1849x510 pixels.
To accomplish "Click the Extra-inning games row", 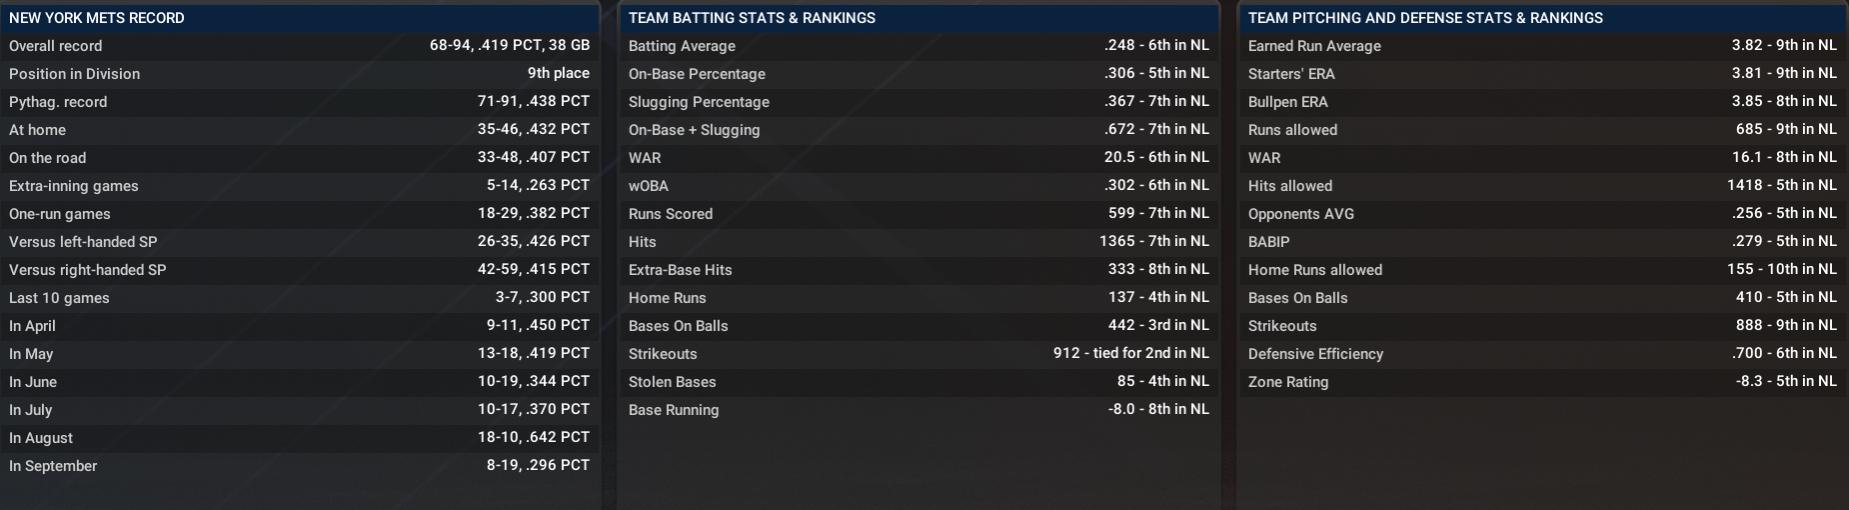I will (299, 186).
